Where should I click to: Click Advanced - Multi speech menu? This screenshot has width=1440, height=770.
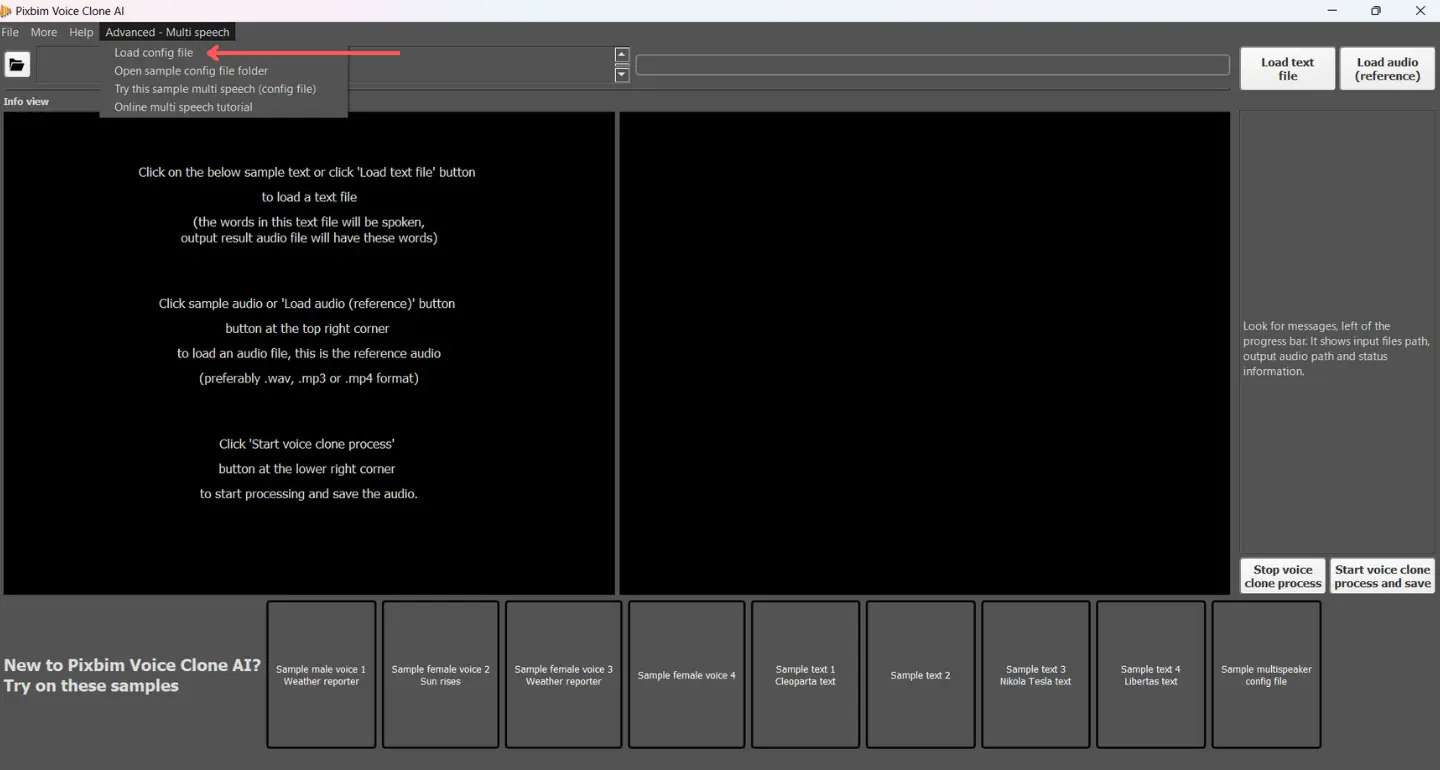(167, 32)
